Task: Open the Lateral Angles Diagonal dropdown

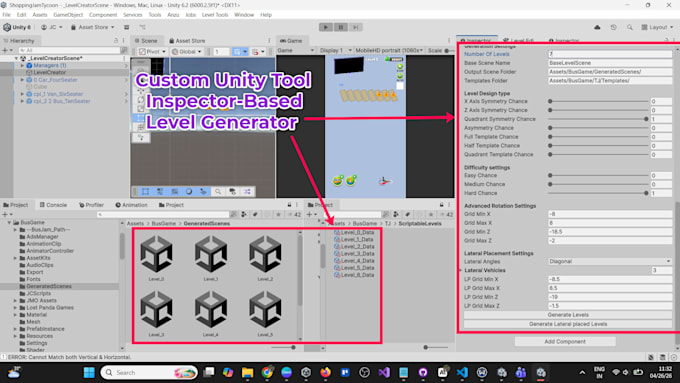Action: (610, 262)
